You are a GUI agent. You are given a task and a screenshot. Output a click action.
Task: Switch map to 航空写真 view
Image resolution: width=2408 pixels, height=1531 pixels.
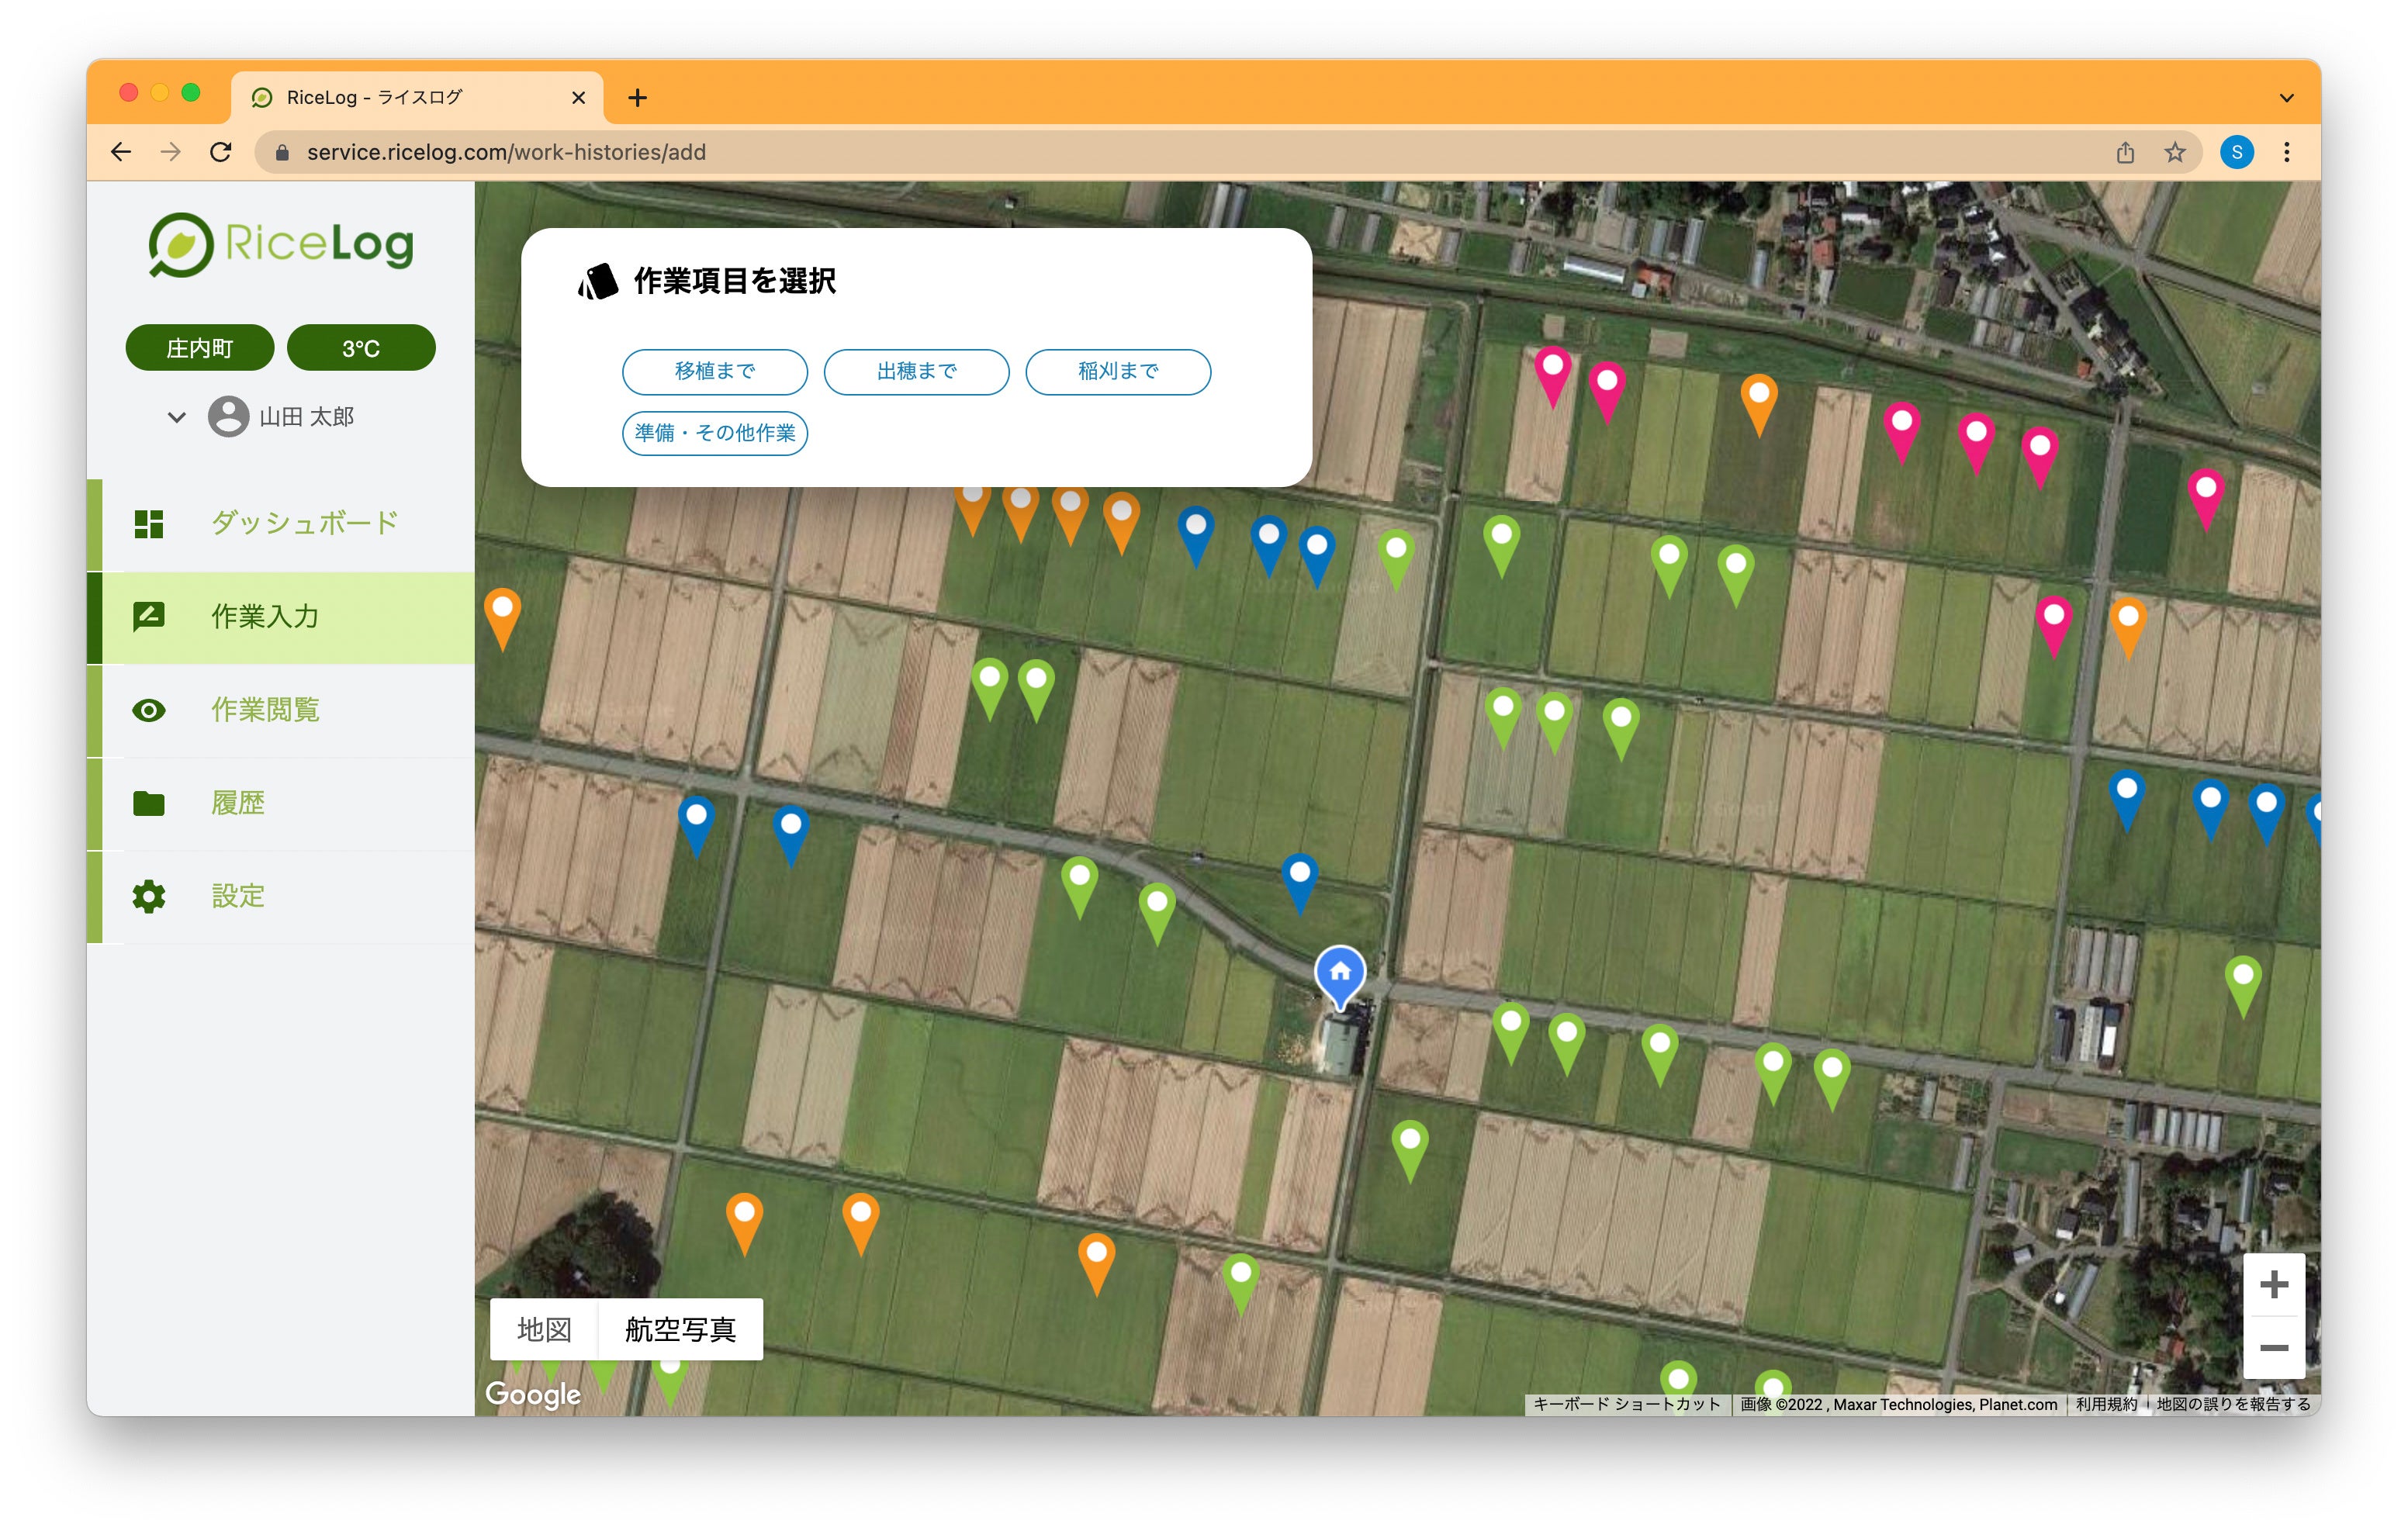pos(680,1329)
